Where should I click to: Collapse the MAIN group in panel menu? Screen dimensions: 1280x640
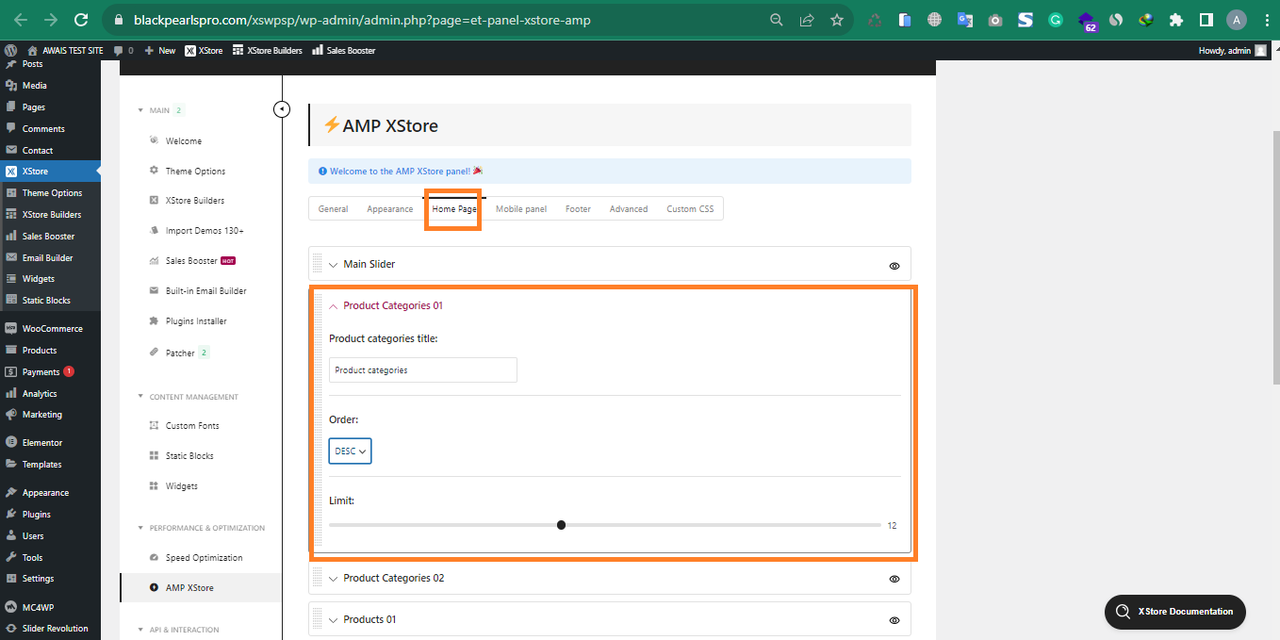tap(141, 110)
